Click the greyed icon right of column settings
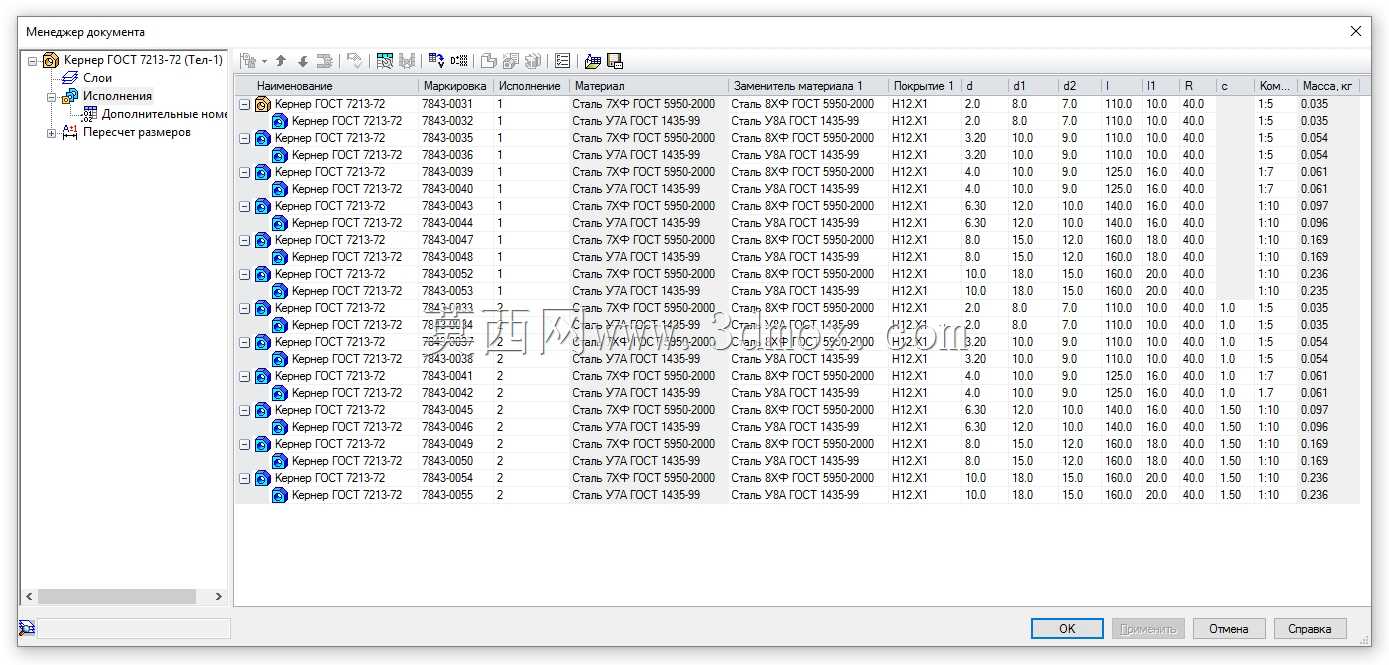 (x=407, y=61)
